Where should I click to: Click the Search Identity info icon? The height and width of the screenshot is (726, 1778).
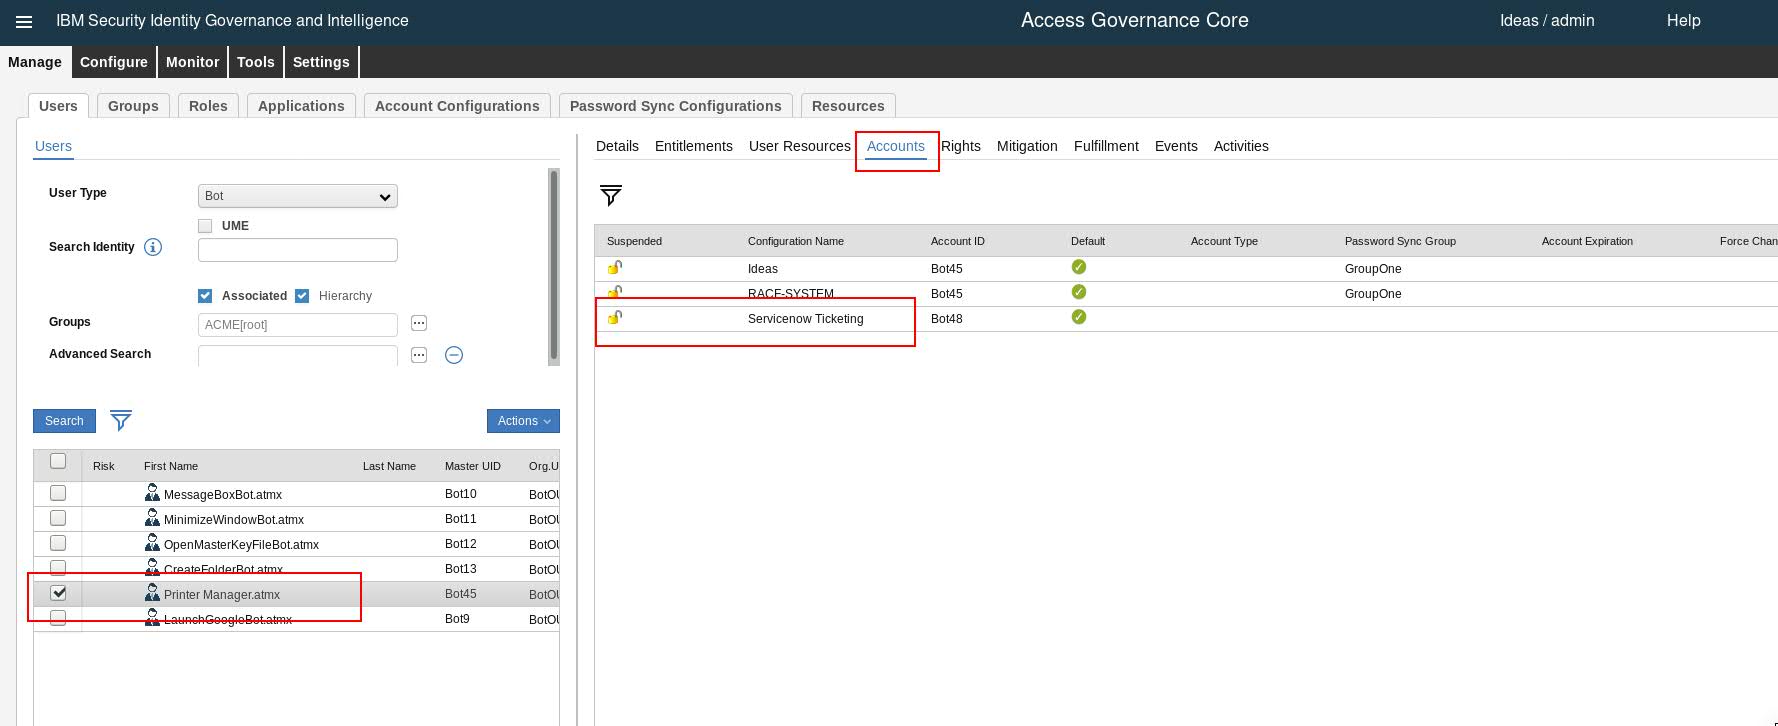(x=153, y=247)
